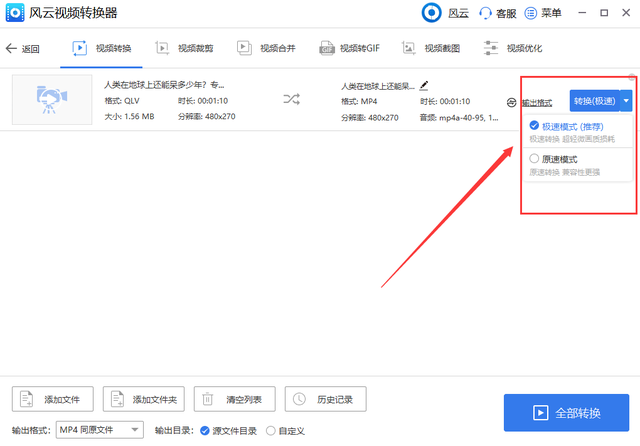
Task: Click the shuffle conversion arrows icon
Action: [291, 99]
